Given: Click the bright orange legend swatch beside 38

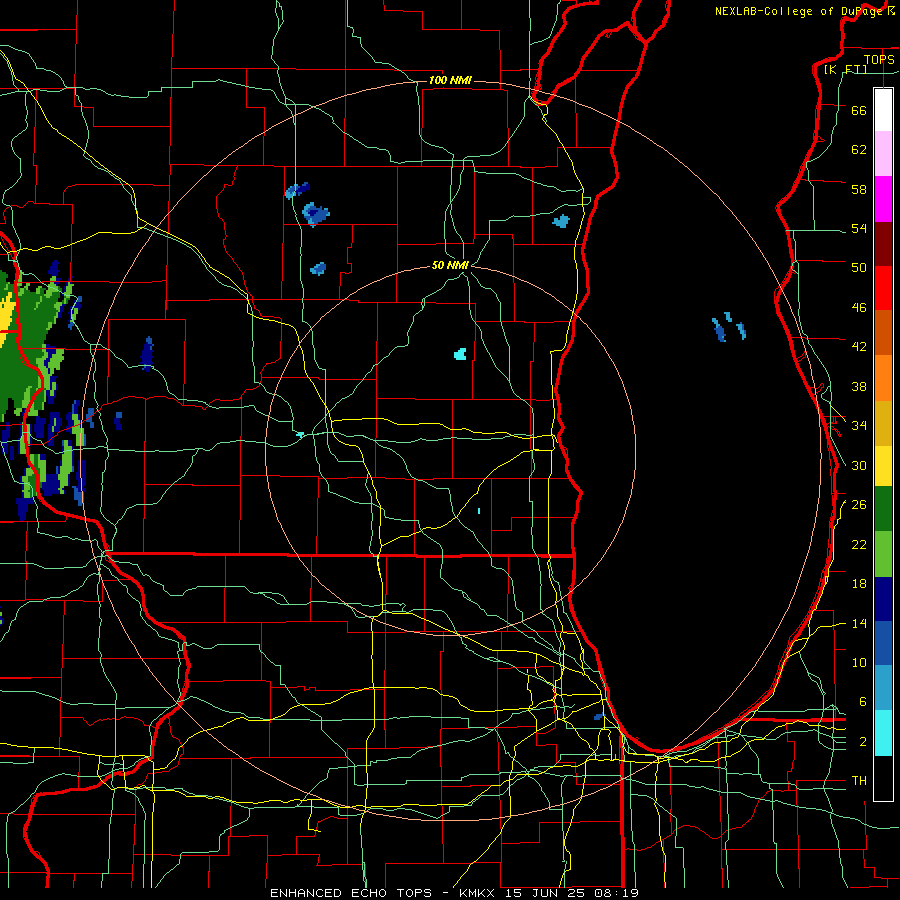Looking at the screenshot, I should click(x=883, y=378).
